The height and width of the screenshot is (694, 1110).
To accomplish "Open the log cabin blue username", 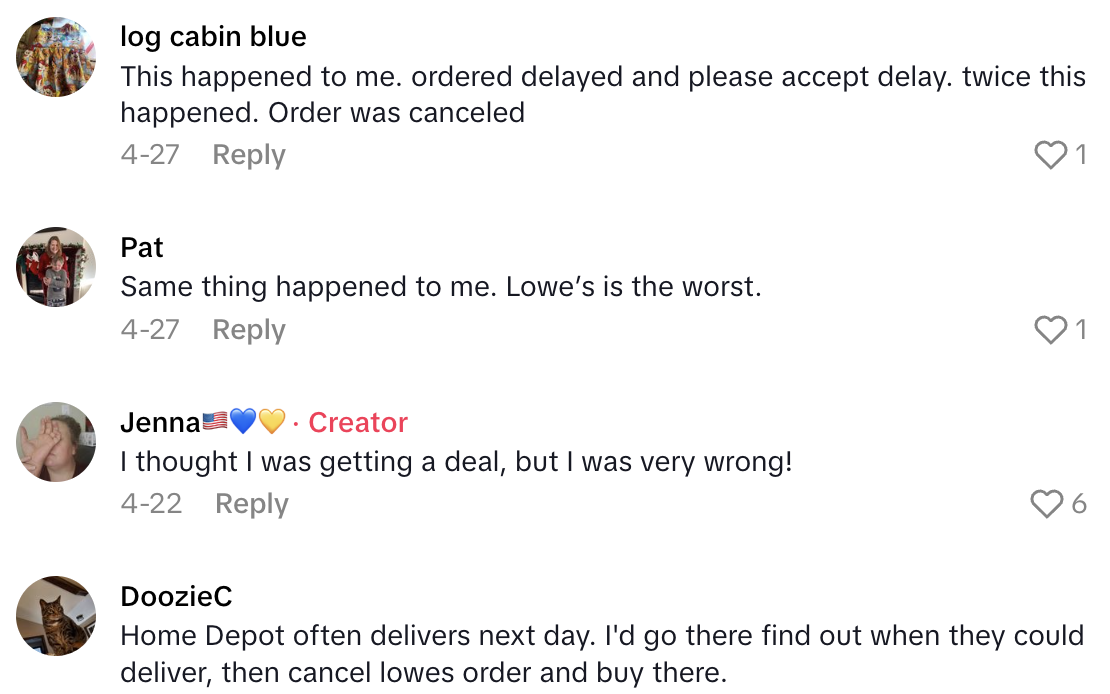I will 213,37.
